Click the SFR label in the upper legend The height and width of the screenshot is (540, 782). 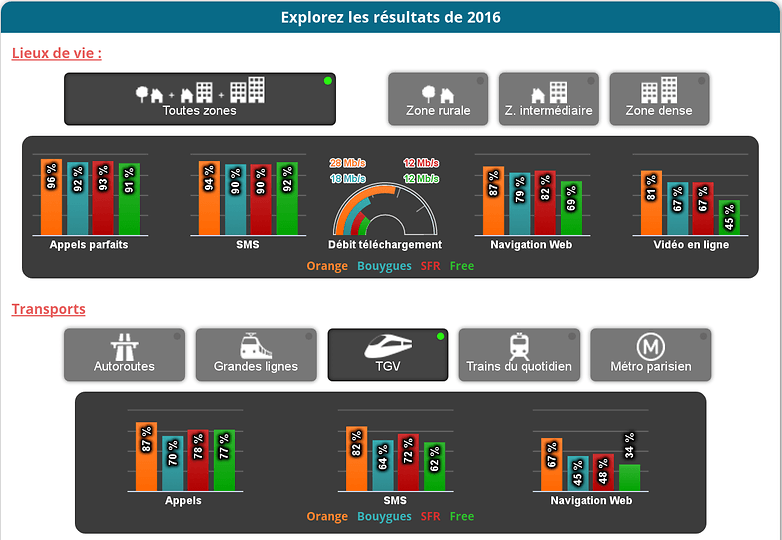(x=430, y=266)
